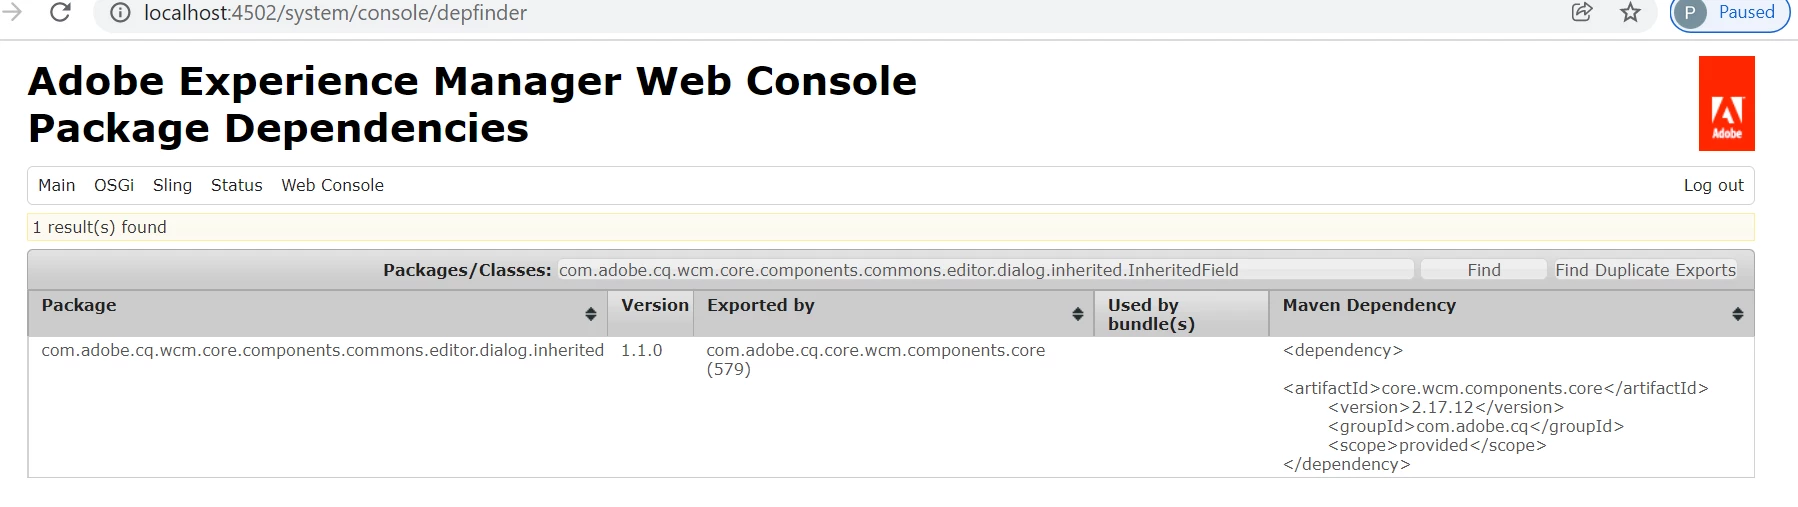This screenshot has height=507, width=1798.
Task: Bookmark this page with the star icon
Action: click(1631, 12)
